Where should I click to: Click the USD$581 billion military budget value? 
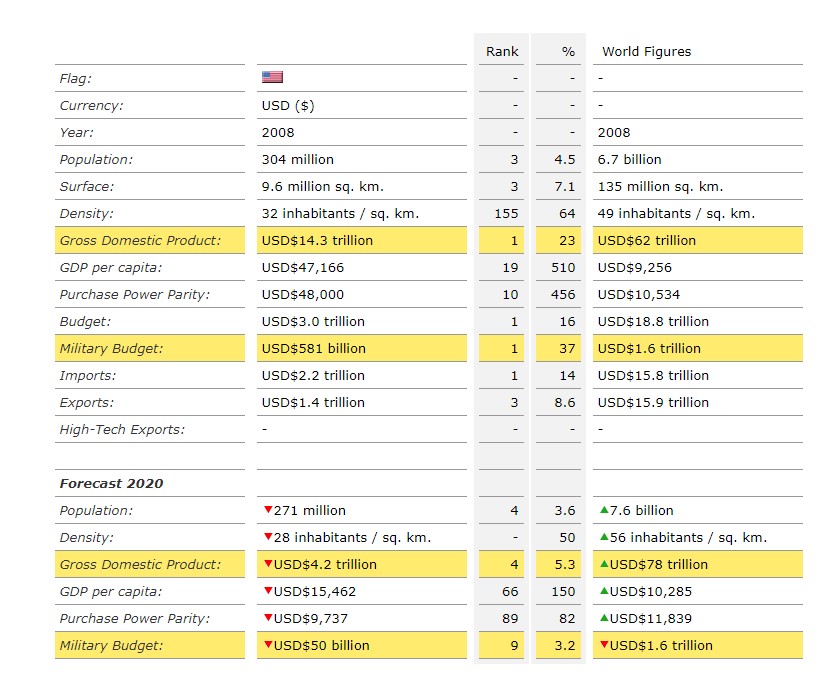pos(313,348)
